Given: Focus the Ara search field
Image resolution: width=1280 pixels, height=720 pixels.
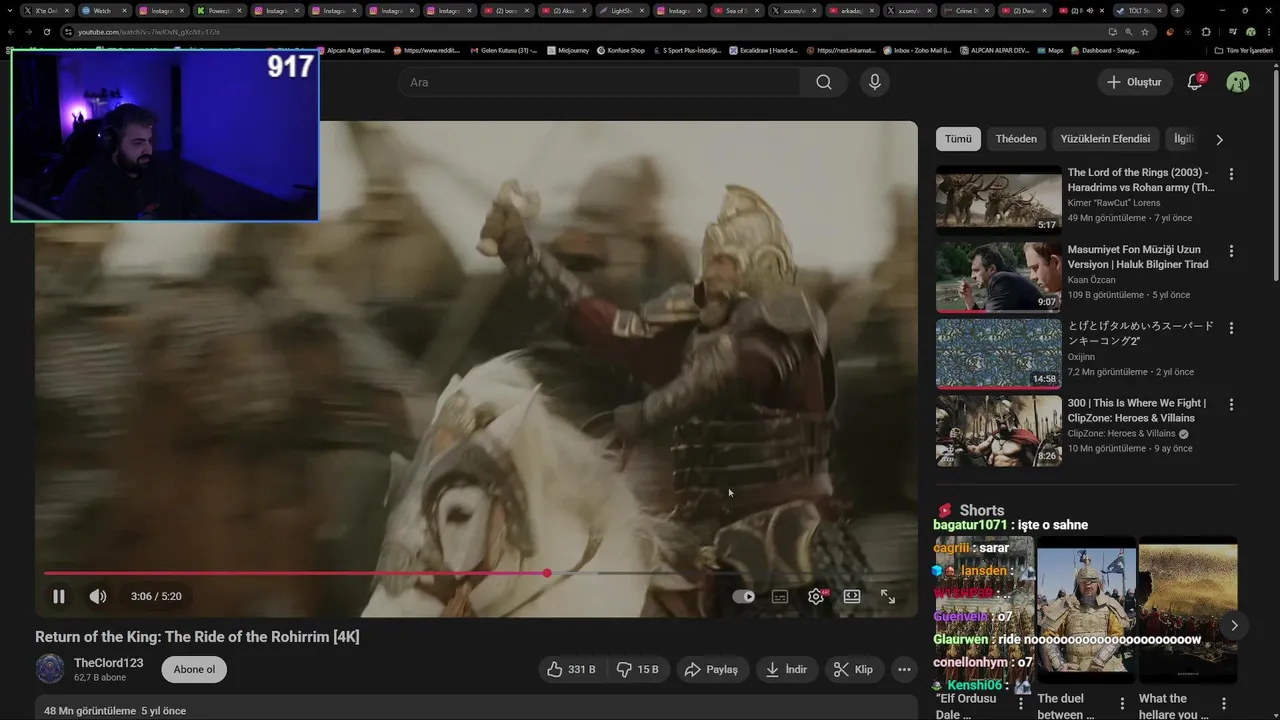Looking at the screenshot, I should click(x=600, y=82).
